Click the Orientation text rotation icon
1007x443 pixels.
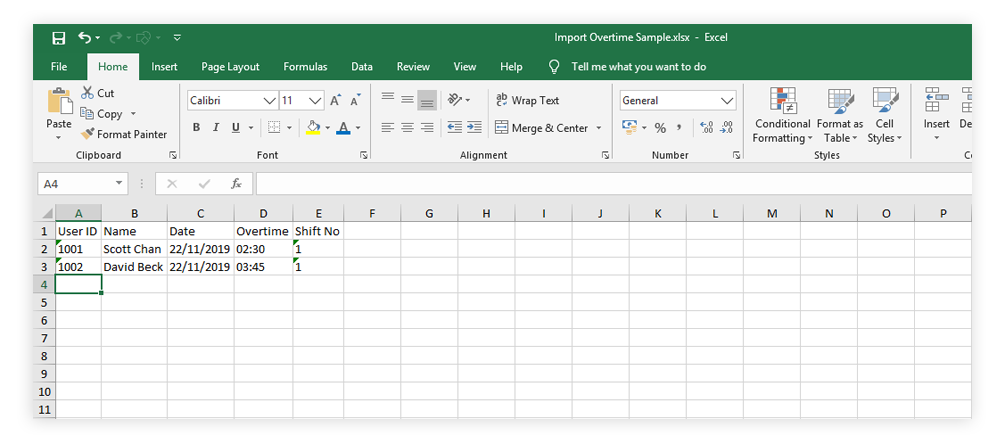coord(455,100)
